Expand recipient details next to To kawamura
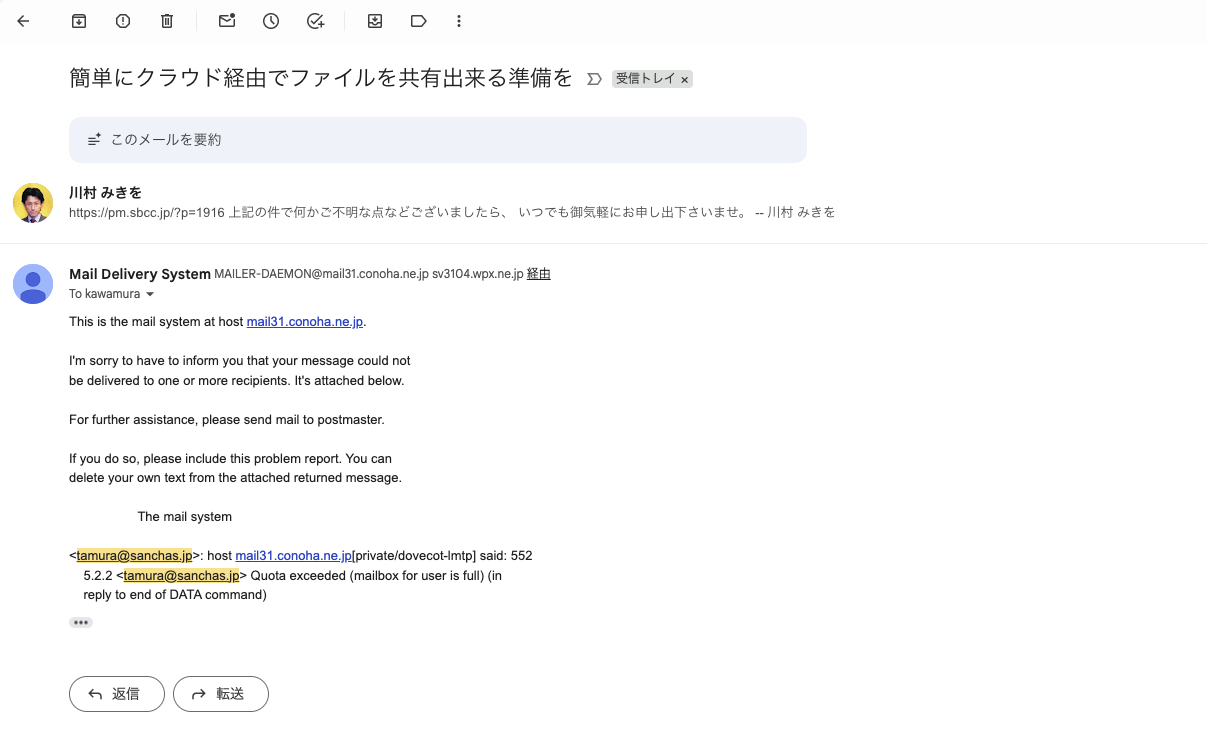Image resolution: width=1207 pixels, height=748 pixels. coord(150,295)
